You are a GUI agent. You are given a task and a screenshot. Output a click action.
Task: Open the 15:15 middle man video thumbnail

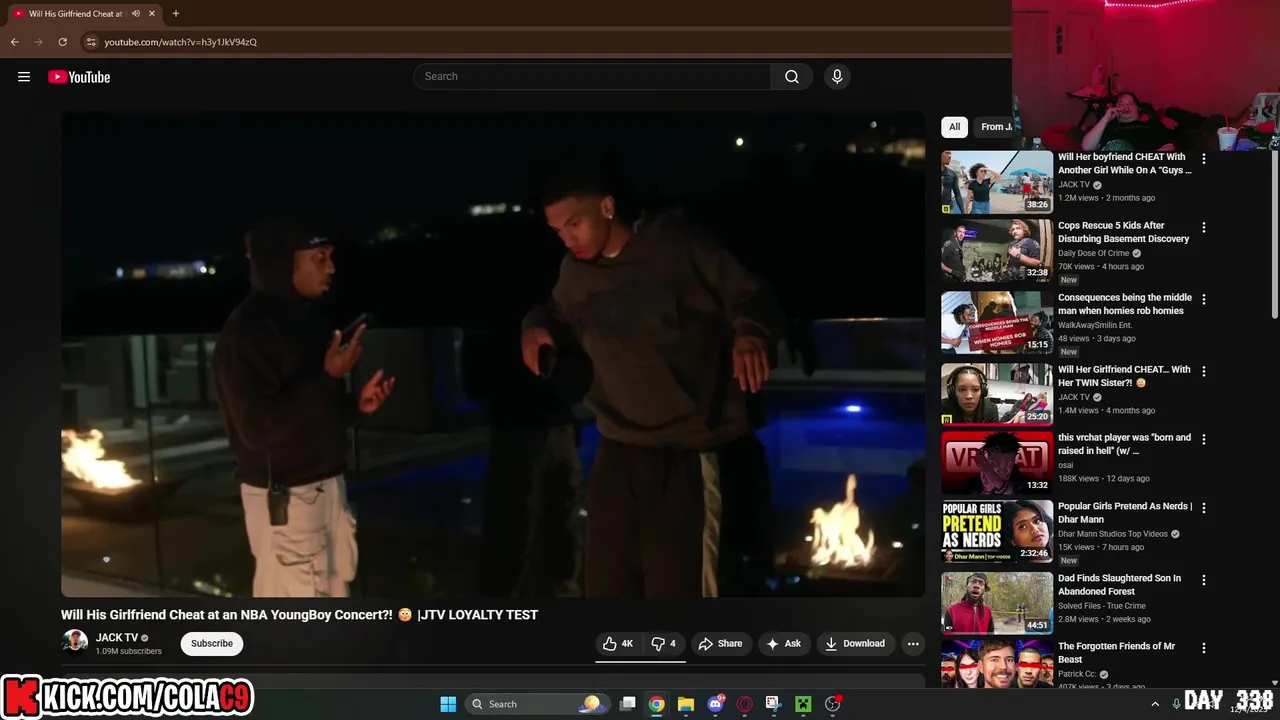point(997,322)
